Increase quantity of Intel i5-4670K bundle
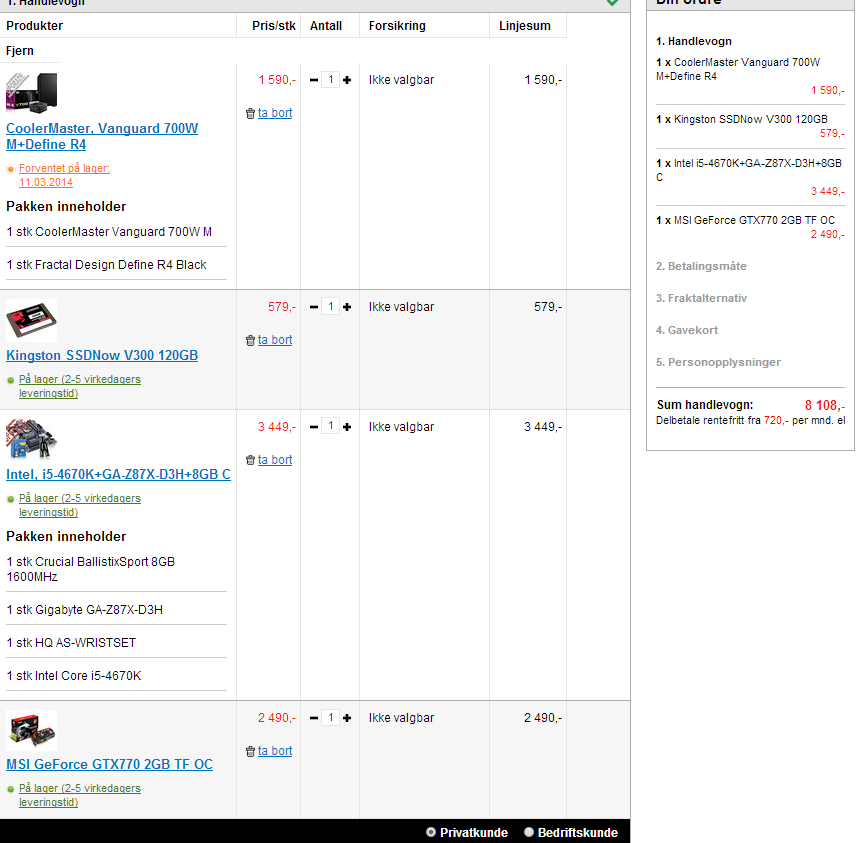 tap(347, 426)
